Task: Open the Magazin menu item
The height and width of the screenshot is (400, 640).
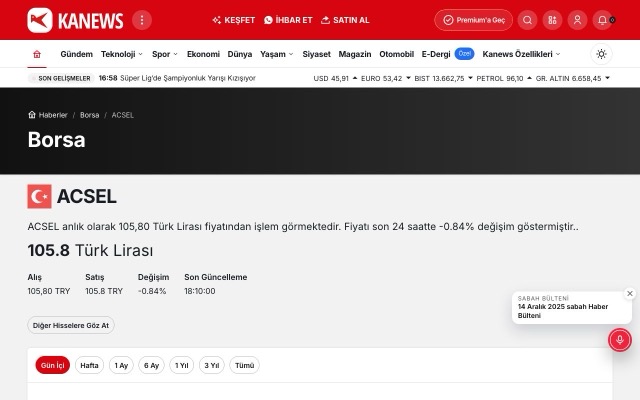Action: pos(355,54)
